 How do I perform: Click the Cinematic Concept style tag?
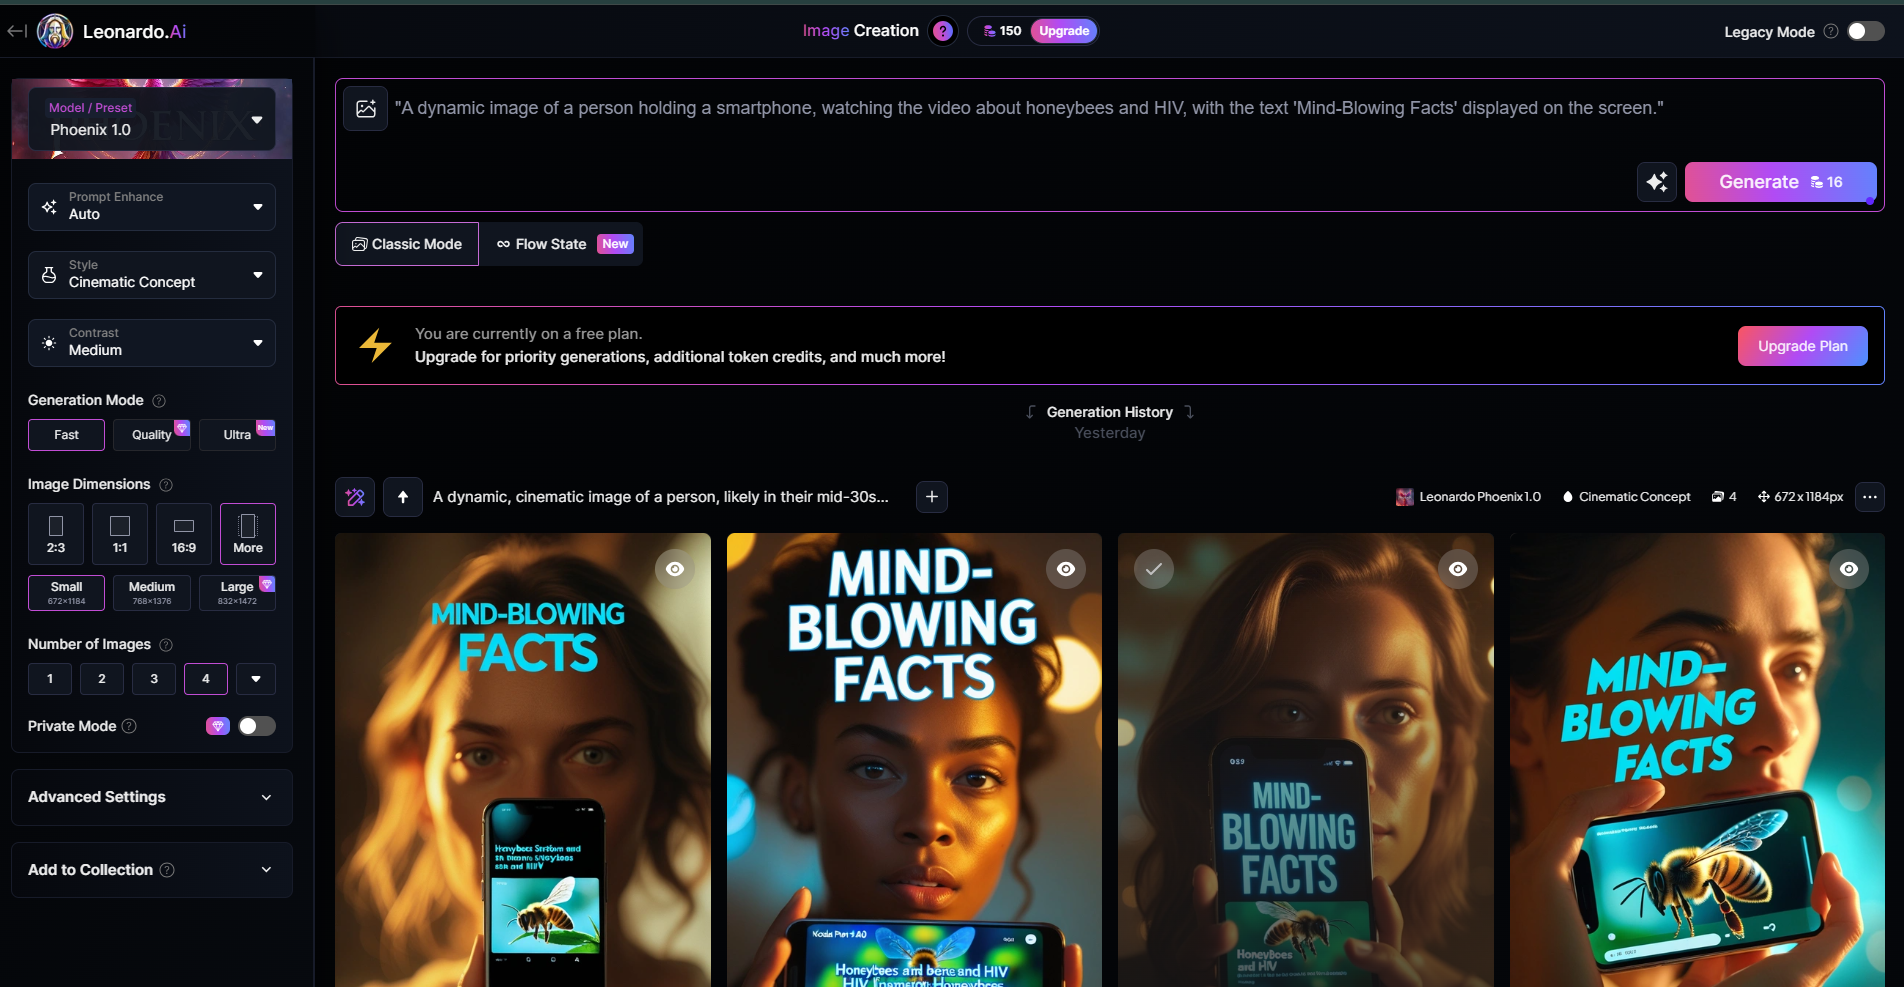1626,497
